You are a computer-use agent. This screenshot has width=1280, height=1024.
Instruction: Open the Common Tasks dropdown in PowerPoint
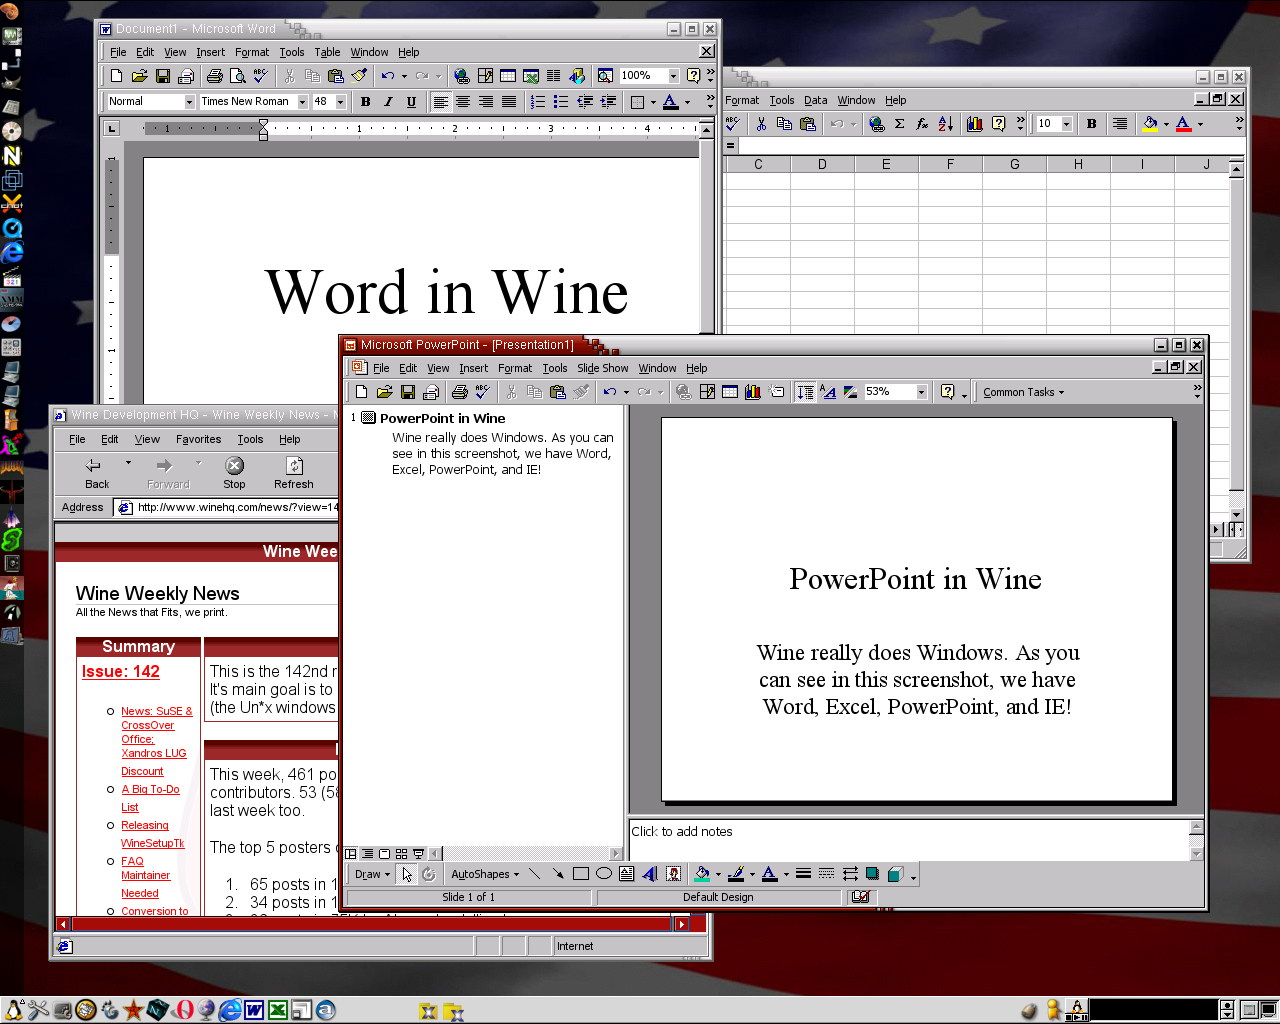tap(1023, 392)
